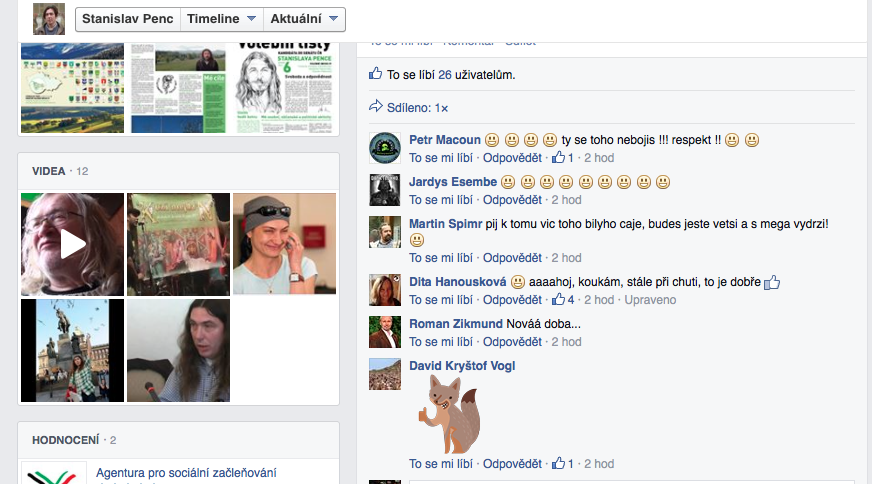Click the 2 hod timestamp on Jardys Esembe's comment
This screenshot has width=872, height=484.
(566, 200)
